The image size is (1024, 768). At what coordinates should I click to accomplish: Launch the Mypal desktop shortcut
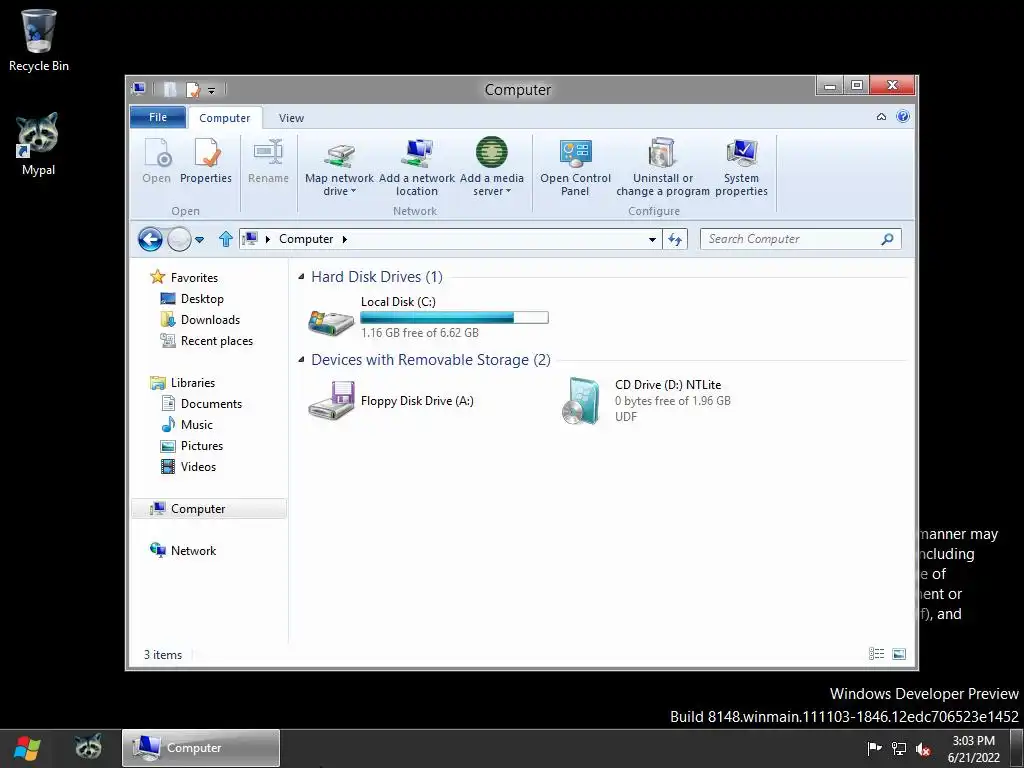pos(38,144)
